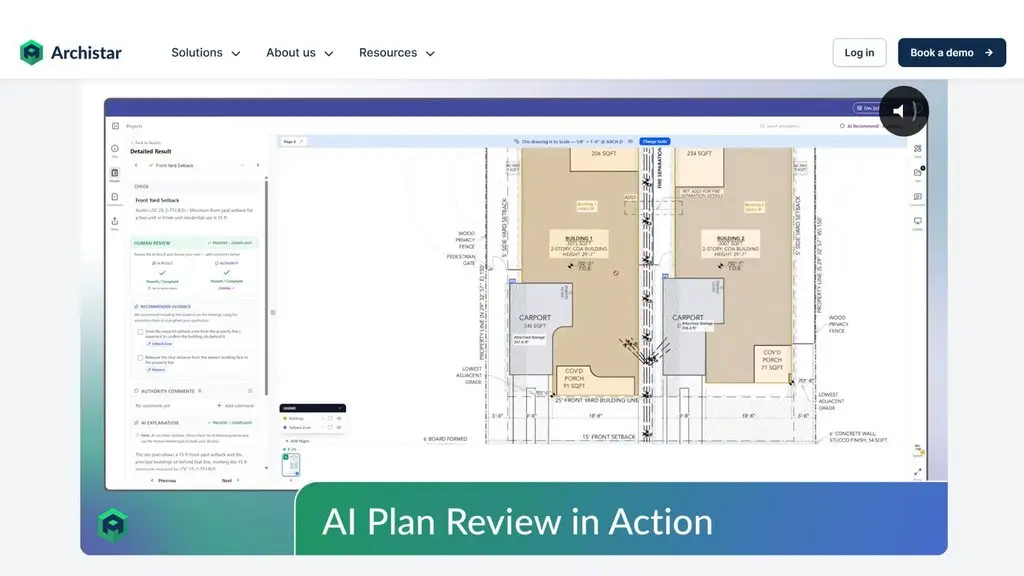Viewport: 1024px width, 576px height.
Task: Open the Info icon in left sidebar
Action: 115,150
